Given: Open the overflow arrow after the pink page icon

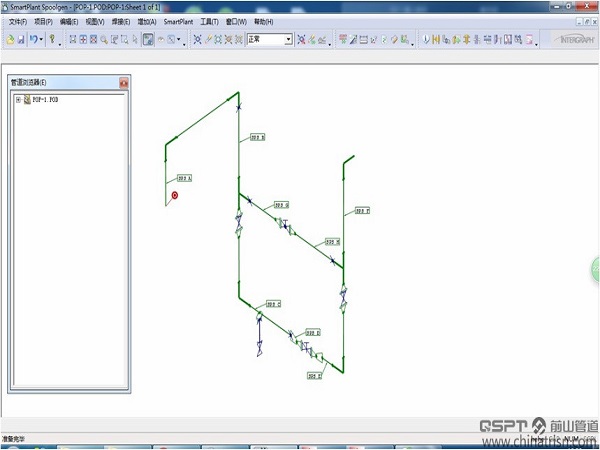Looking at the screenshot, I should tap(536, 45).
